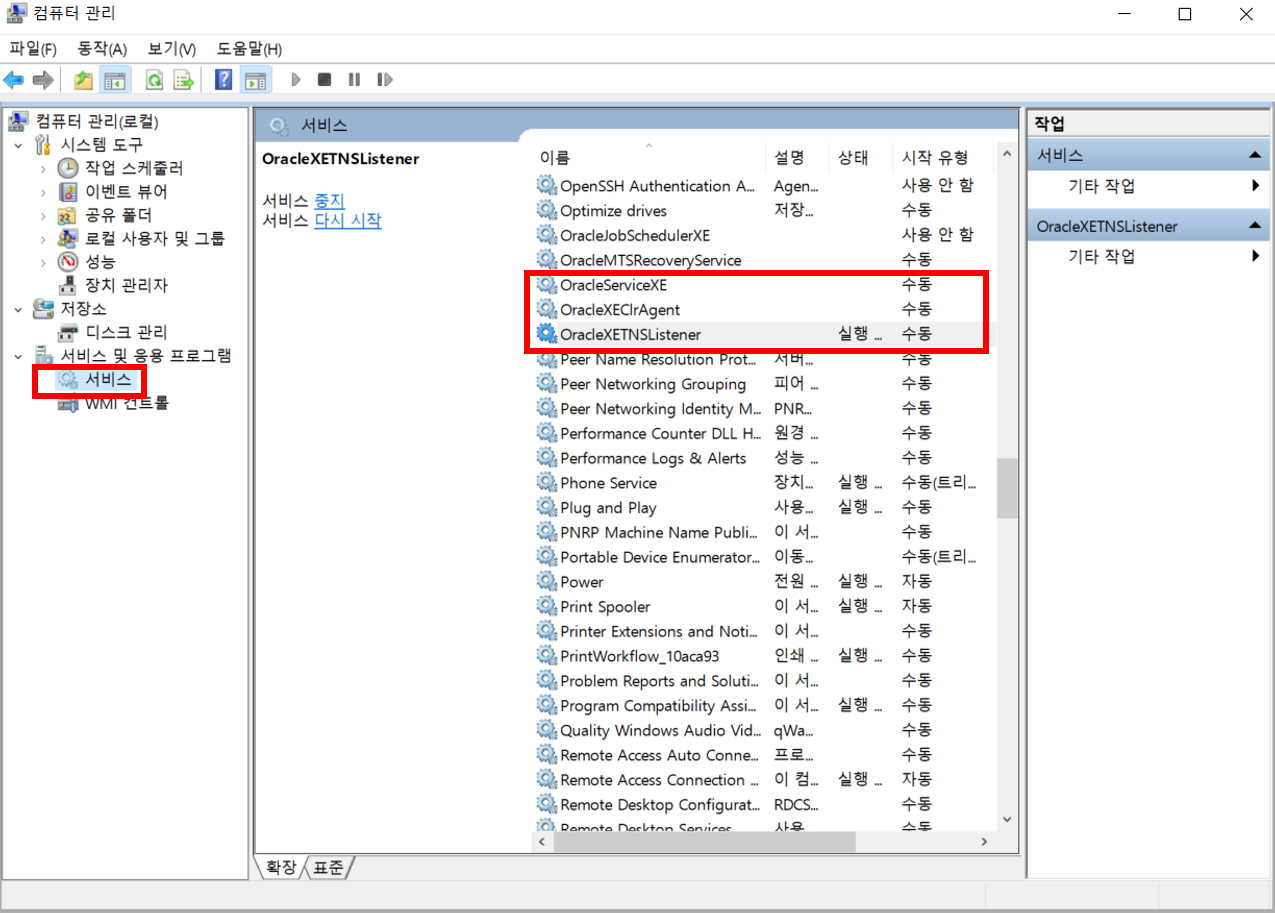Collapse the 서비스 section in 작업 pane
Viewport: 1275px width, 913px height.
click(x=1254, y=155)
